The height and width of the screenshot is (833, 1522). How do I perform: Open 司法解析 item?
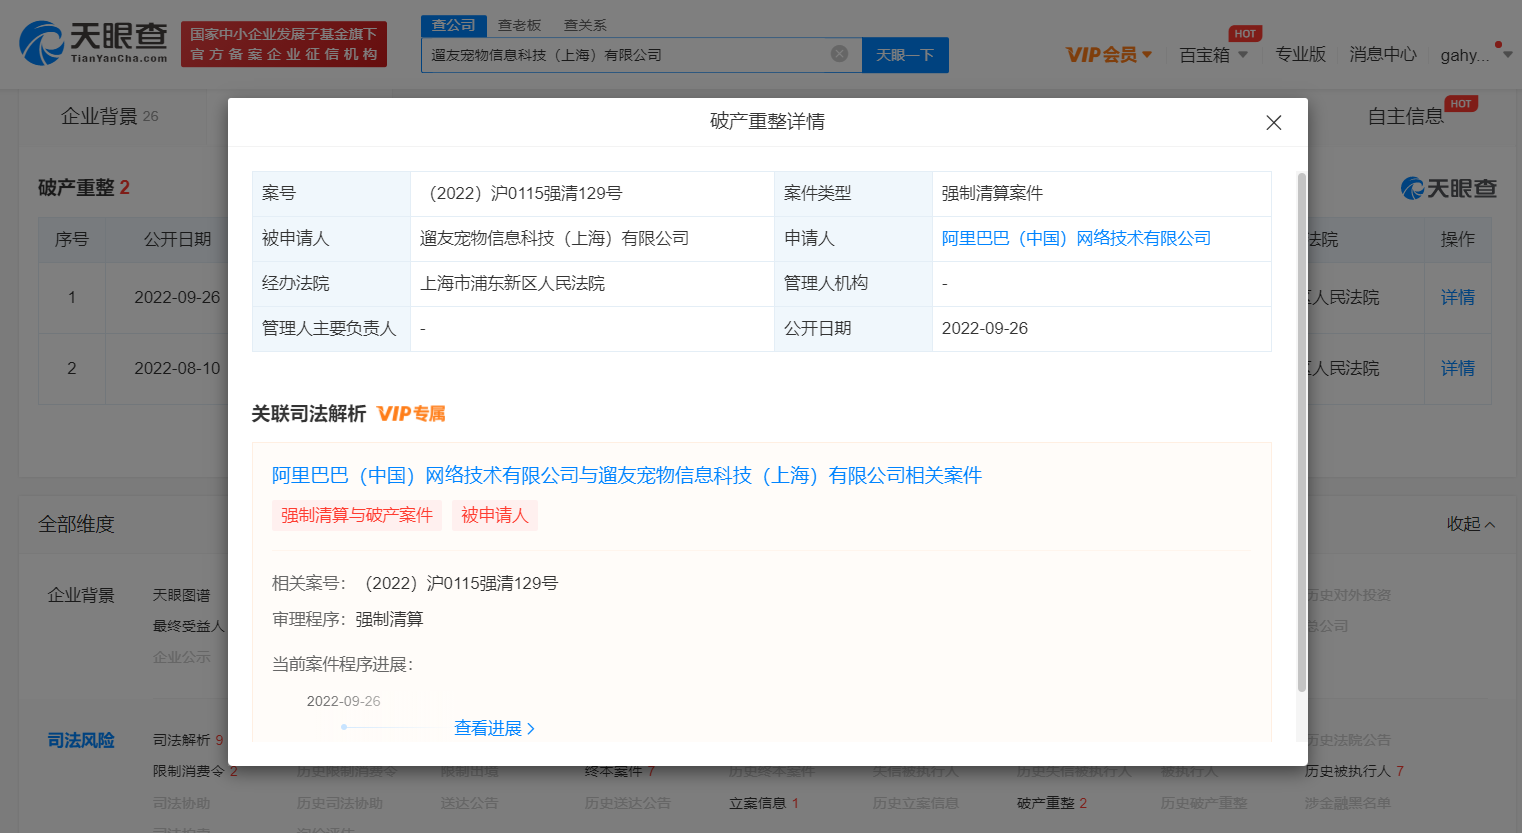tap(188, 740)
